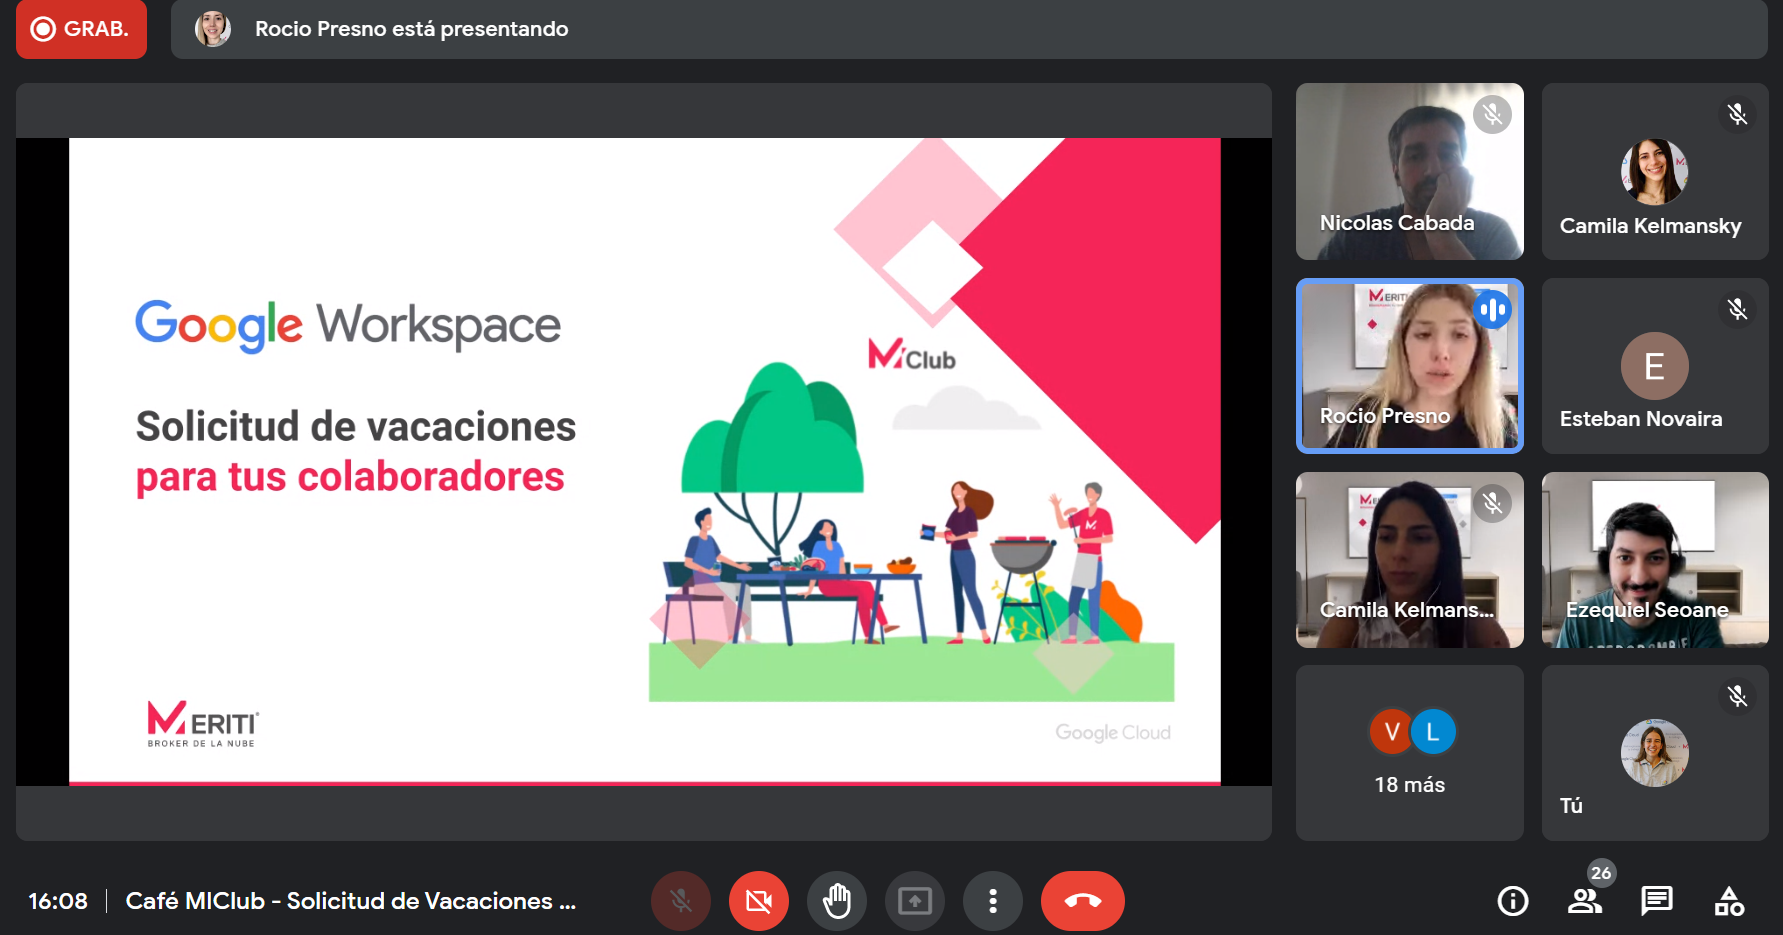Click the E avatar of Esteban Novaira

pos(1654,366)
